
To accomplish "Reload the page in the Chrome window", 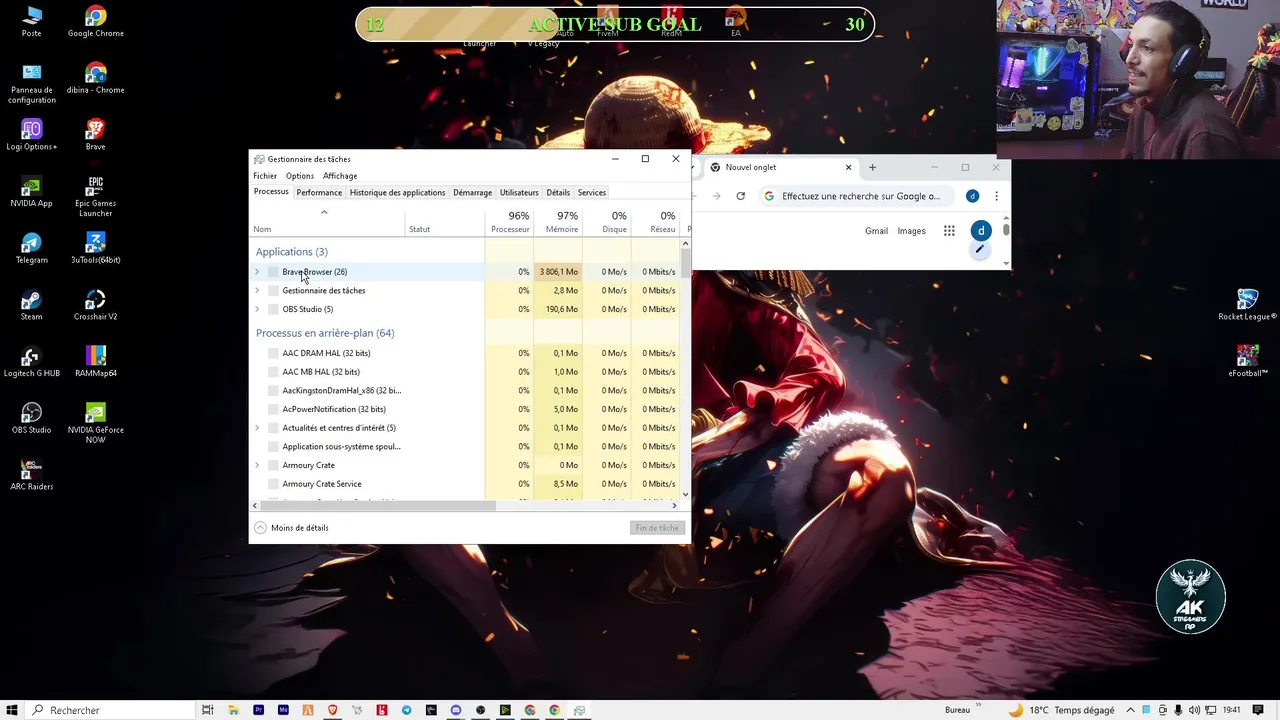I will (740, 196).
